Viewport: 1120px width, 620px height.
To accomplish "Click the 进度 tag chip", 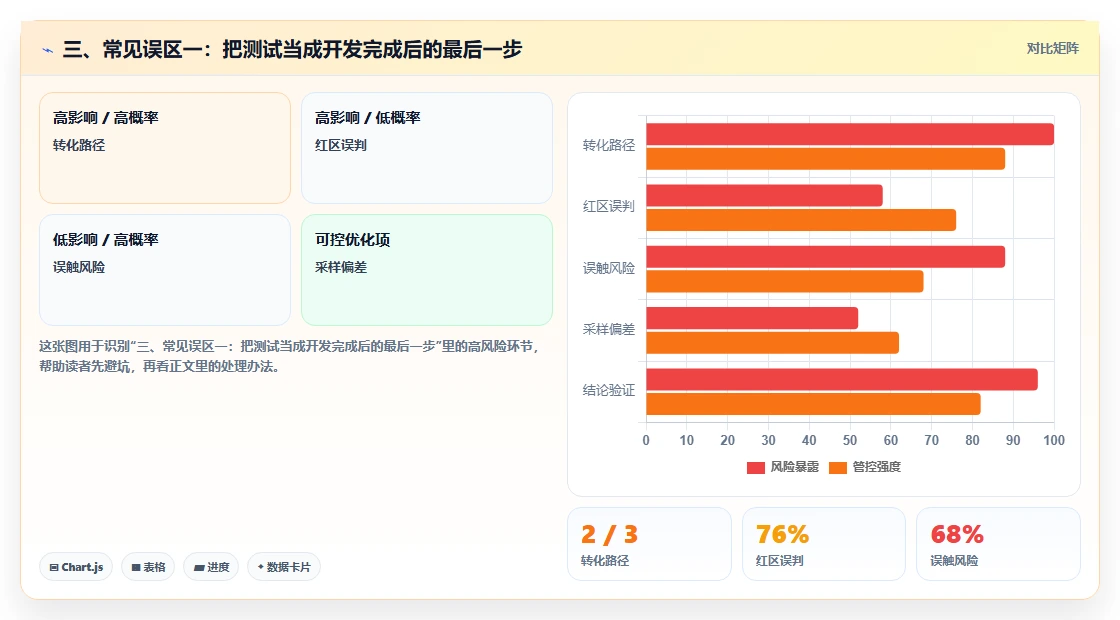I will pyautogui.click(x=211, y=567).
